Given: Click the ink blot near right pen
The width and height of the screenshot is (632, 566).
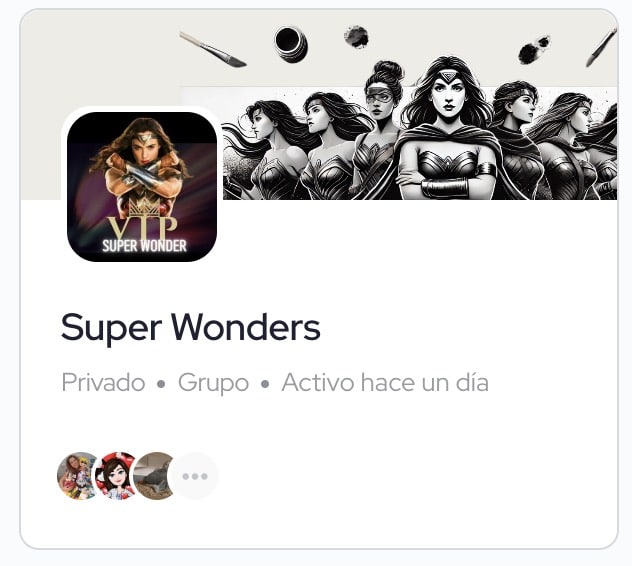Looking at the screenshot, I should pyautogui.click(x=534, y=50).
